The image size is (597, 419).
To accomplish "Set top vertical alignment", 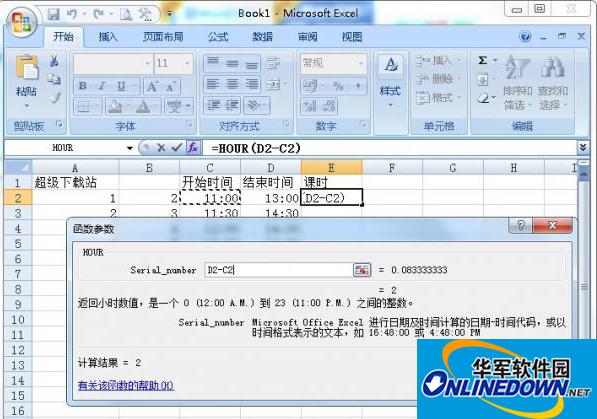I will 213,63.
